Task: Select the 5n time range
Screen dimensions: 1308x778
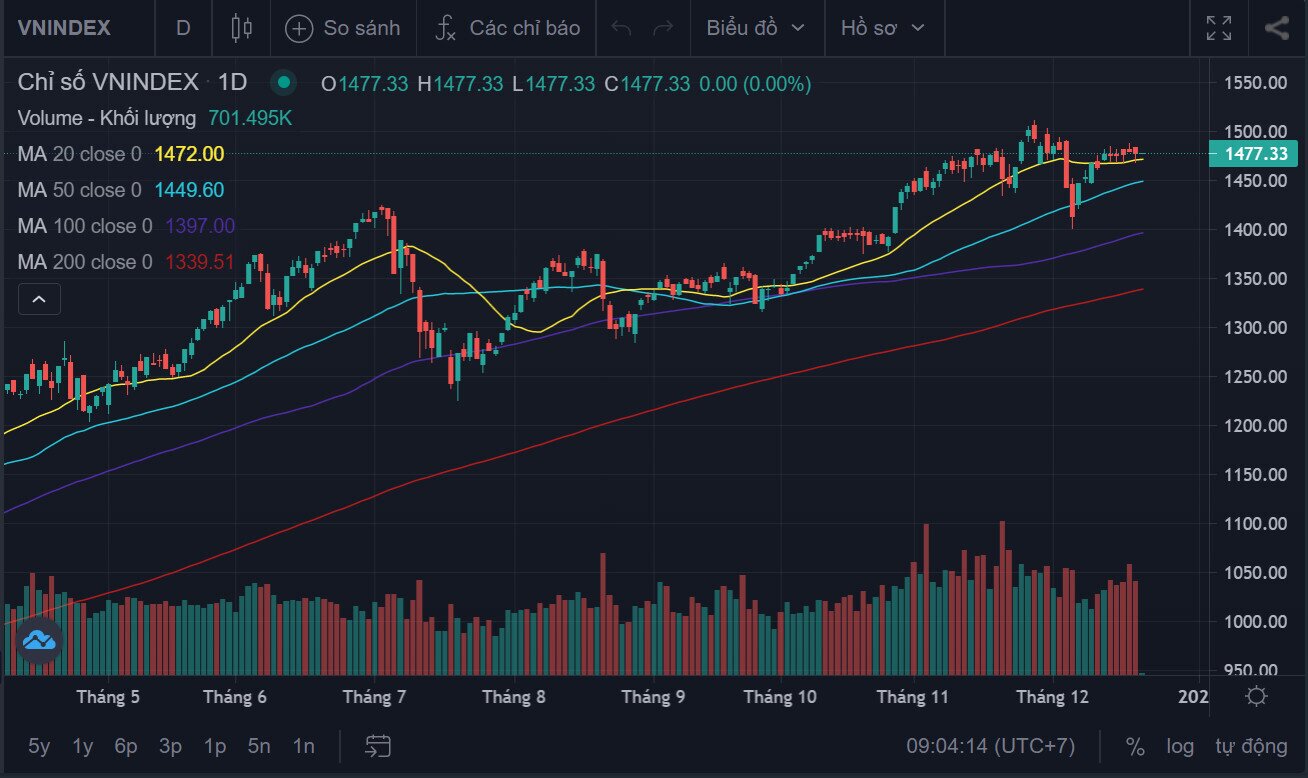Action: [x=259, y=746]
